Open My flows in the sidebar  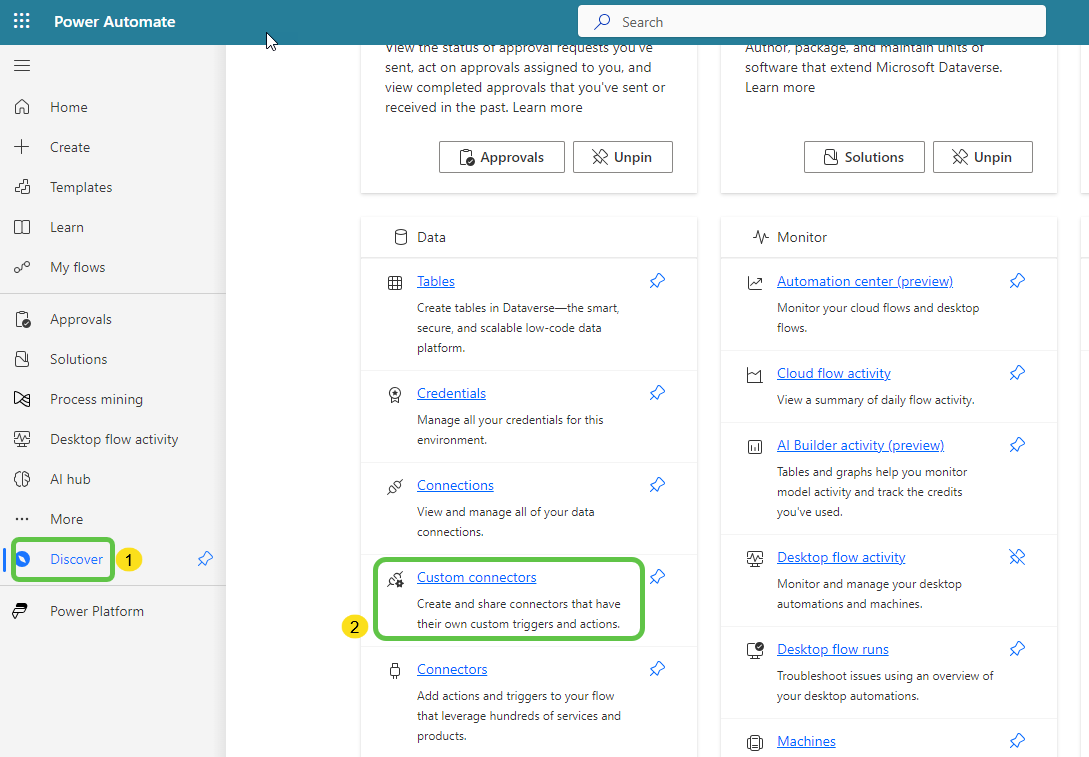pyautogui.click(x=77, y=267)
